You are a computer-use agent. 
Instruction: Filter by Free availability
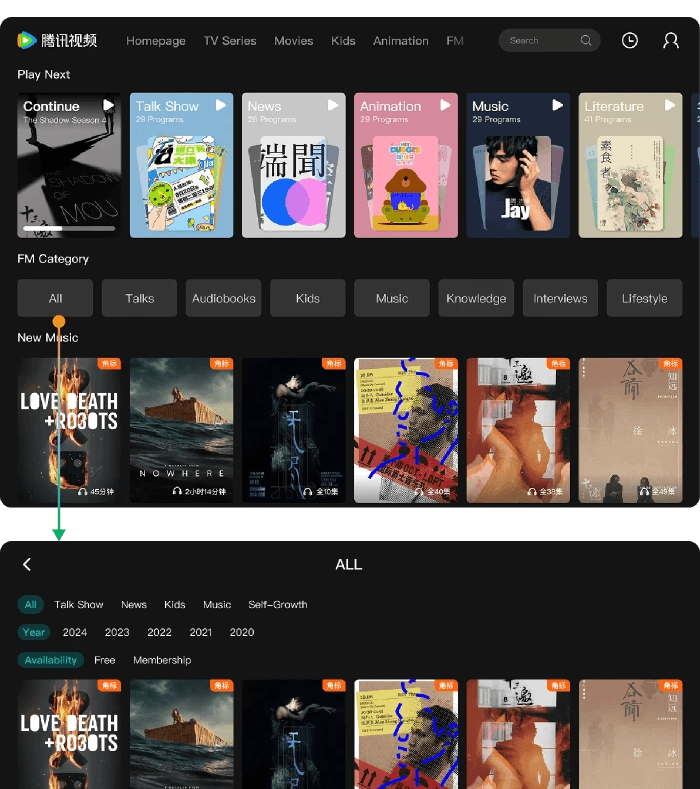tap(105, 660)
